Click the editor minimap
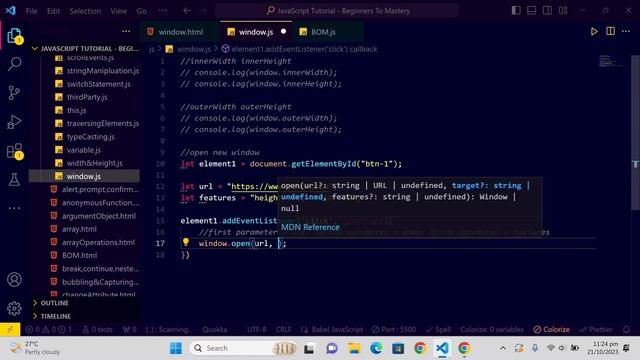This screenshot has height=360, width=640. pos(613,61)
